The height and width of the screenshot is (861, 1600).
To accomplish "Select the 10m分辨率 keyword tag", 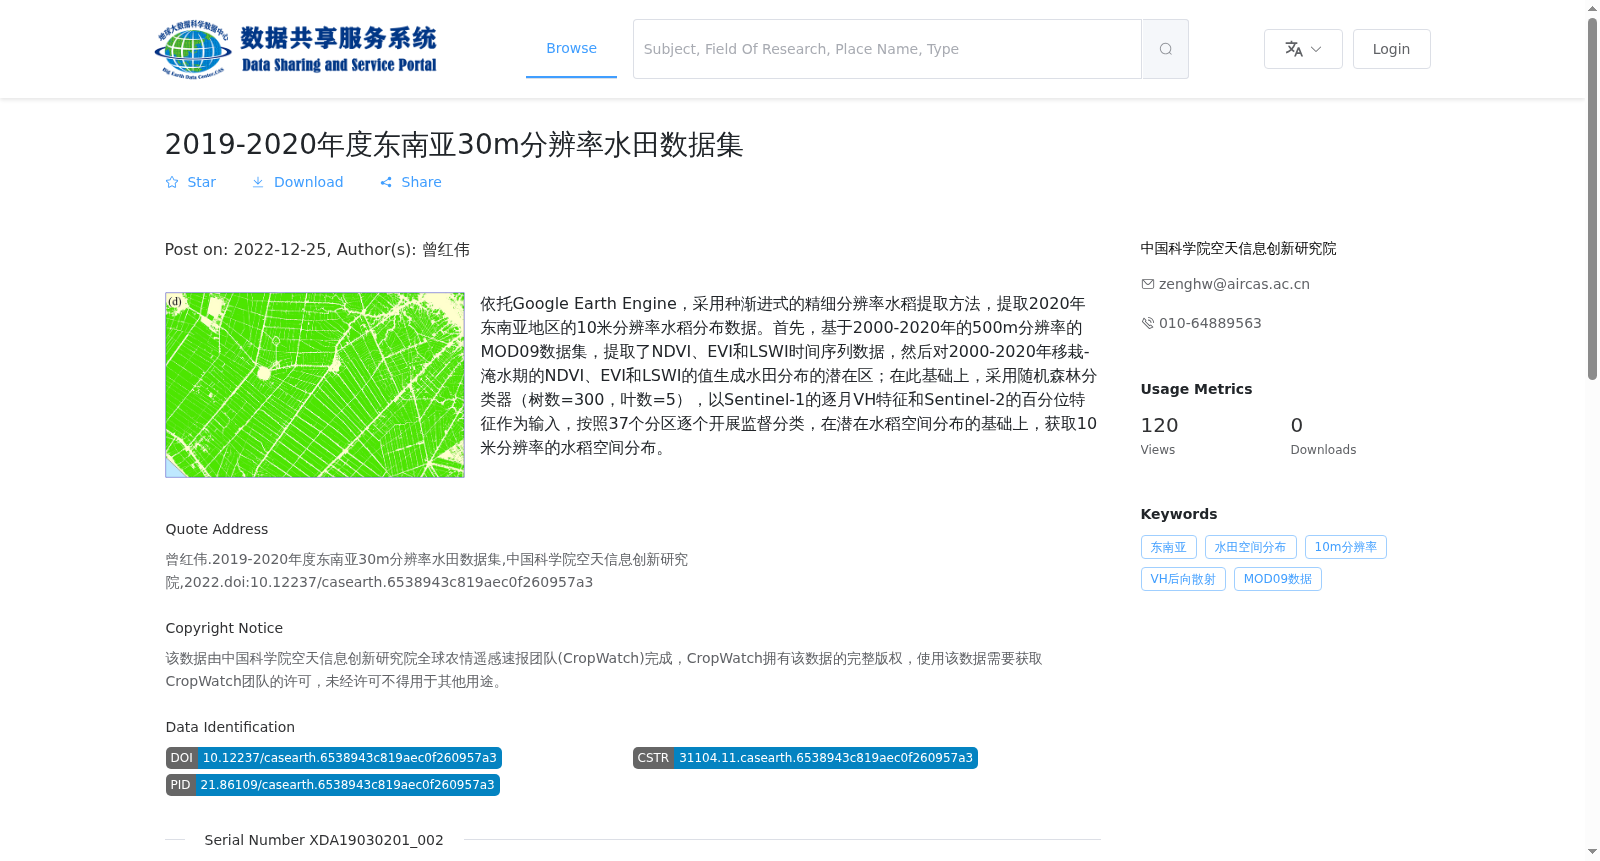I will 1345,547.
